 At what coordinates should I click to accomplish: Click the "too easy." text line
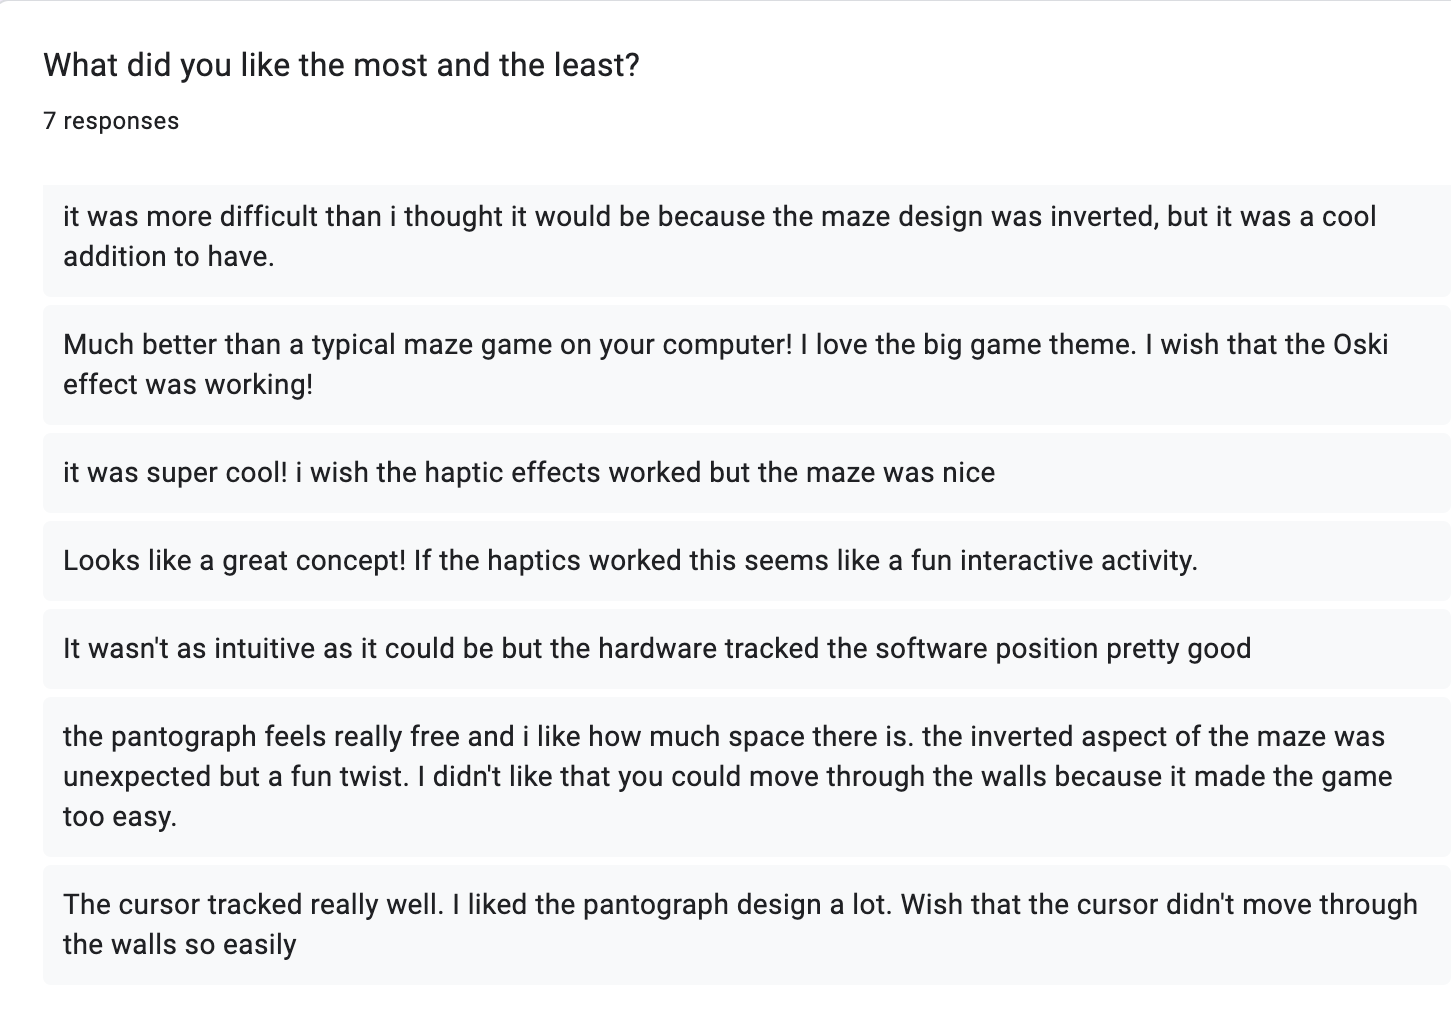pyautogui.click(x=120, y=817)
